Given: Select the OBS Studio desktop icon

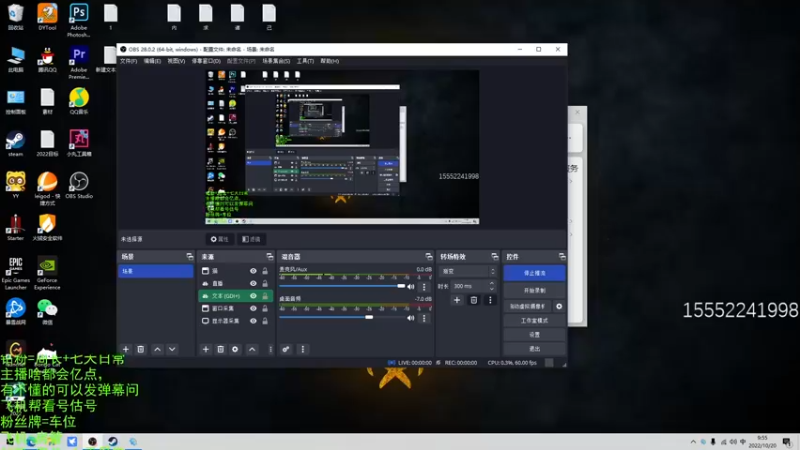Looking at the screenshot, I should pyautogui.click(x=79, y=186).
